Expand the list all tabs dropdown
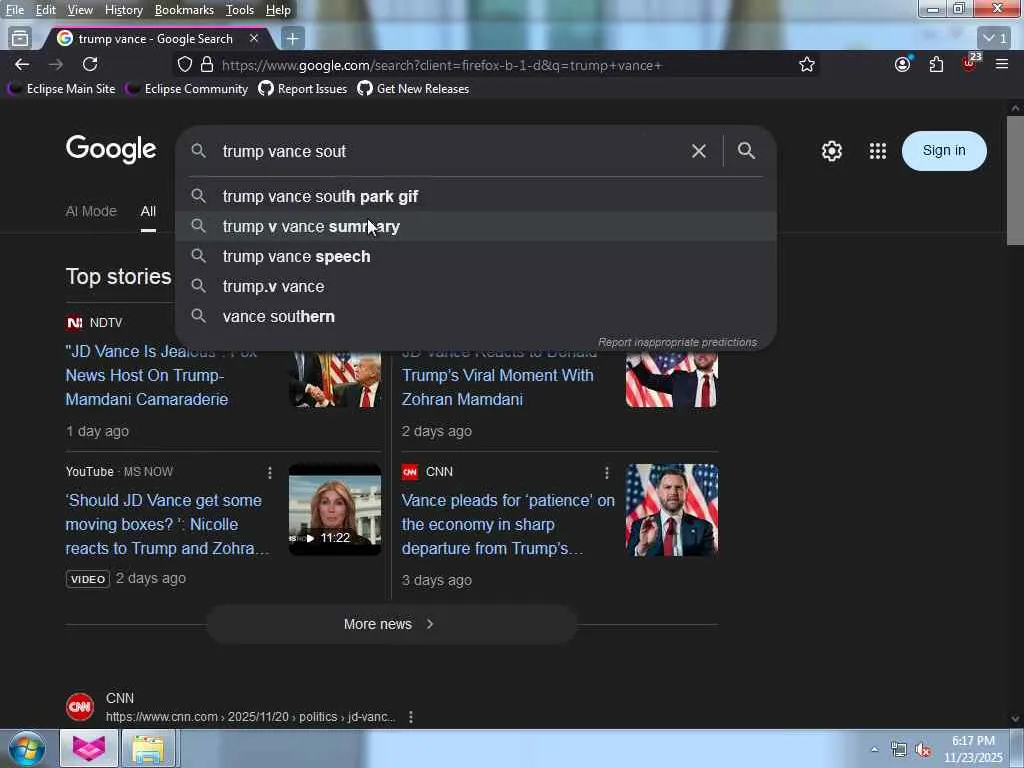Viewport: 1024px width, 768px height. click(995, 39)
